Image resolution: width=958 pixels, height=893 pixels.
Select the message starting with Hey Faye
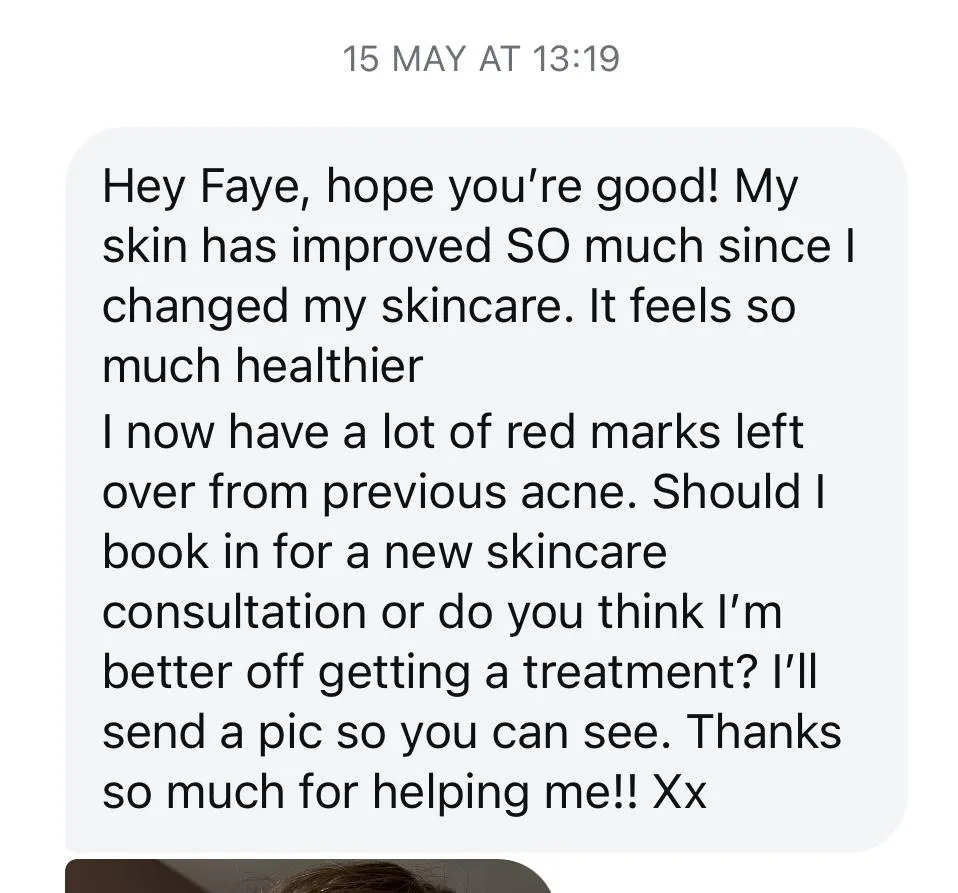click(x=486, y=489)
